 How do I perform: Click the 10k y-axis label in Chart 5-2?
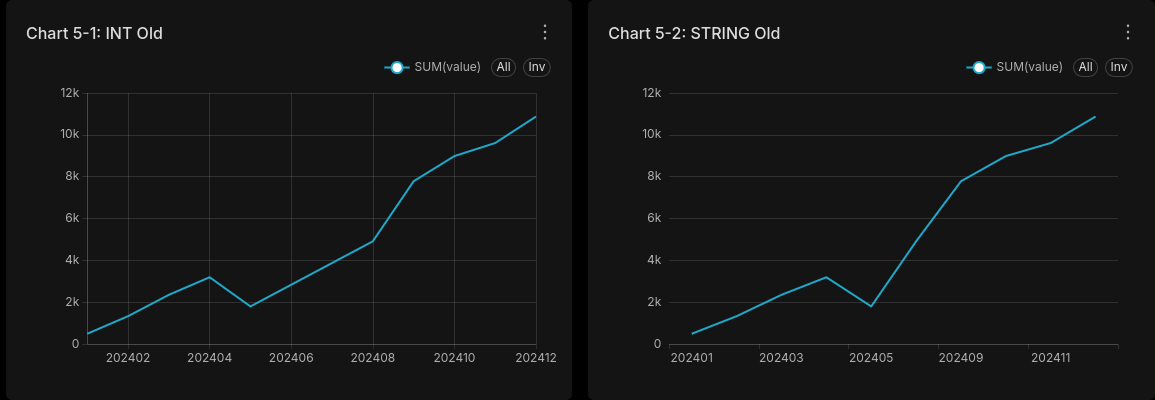tap(652, 135)
